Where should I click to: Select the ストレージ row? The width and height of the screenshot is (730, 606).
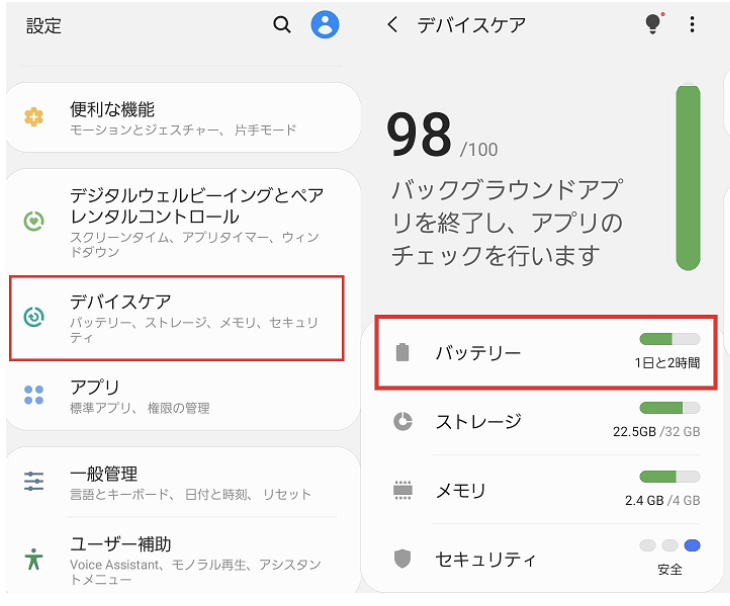tap(546, 421)
